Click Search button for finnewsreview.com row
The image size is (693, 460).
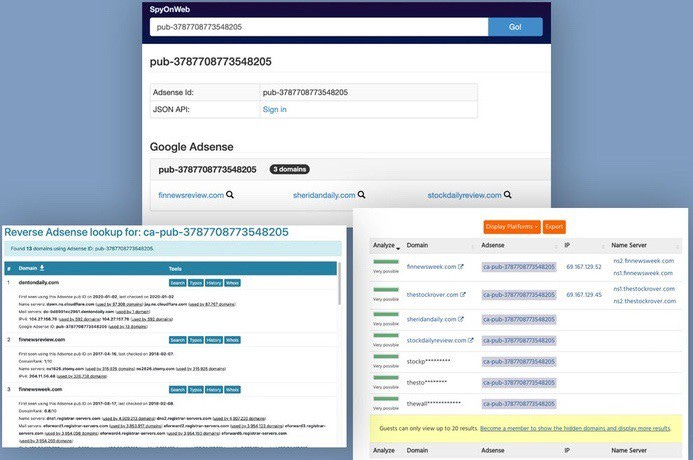click(x=178, y=340)
